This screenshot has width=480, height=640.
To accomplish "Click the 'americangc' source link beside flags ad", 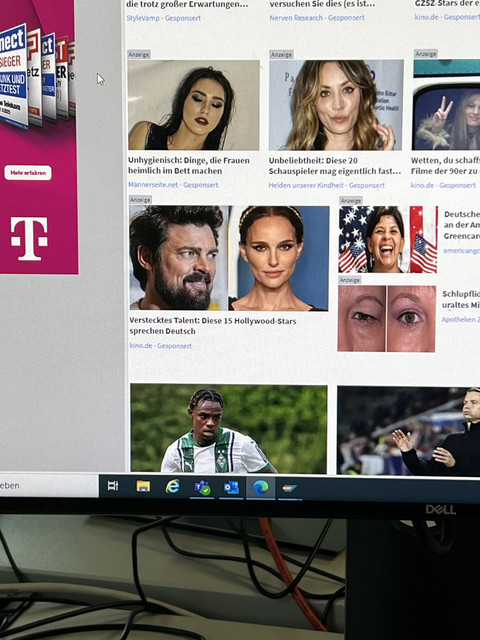I will coord(461,251).
